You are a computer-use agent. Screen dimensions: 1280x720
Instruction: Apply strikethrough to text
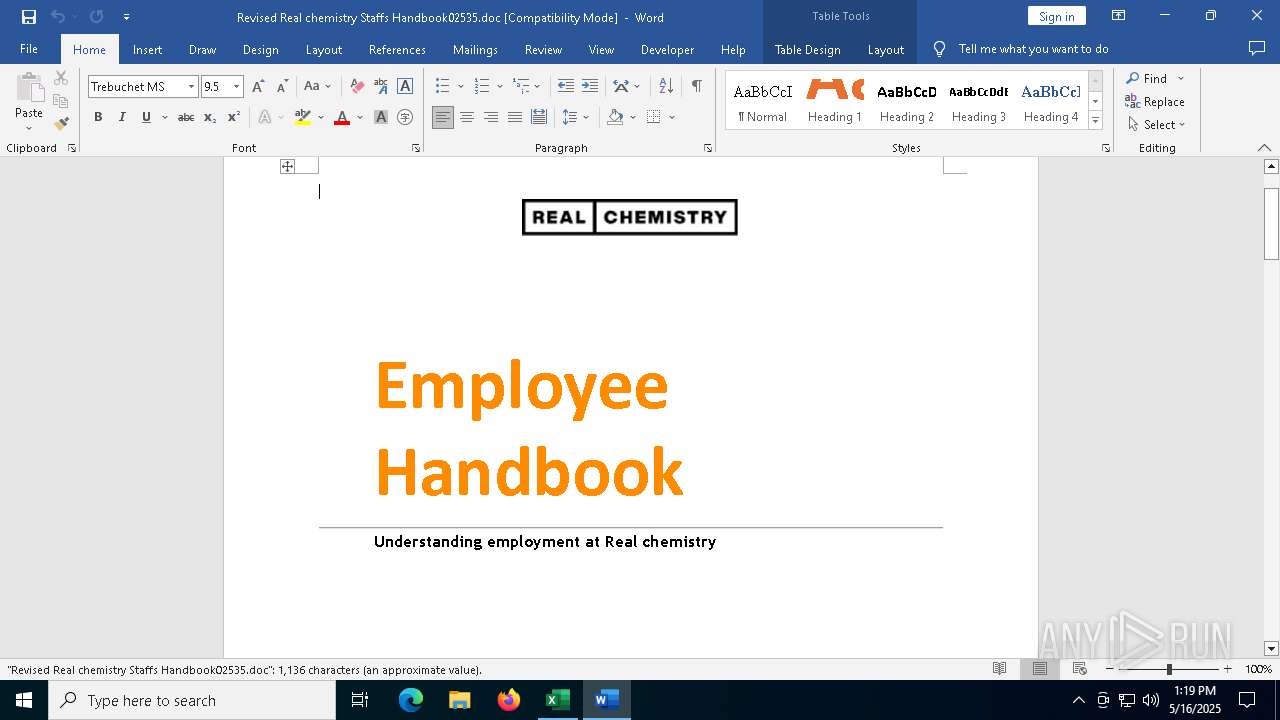[186, 118]
